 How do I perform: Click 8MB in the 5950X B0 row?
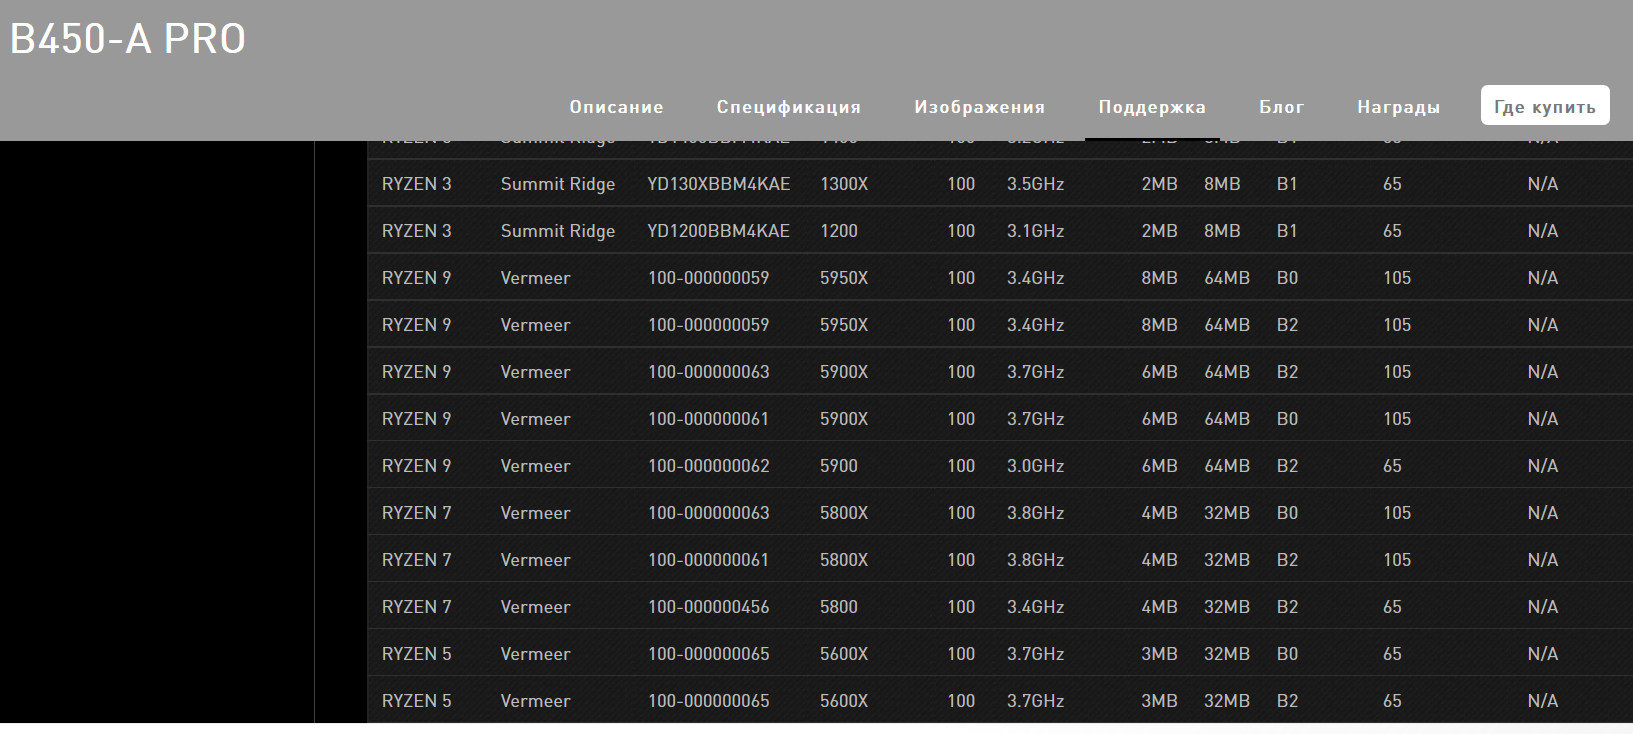click(x=1159, y=278)
